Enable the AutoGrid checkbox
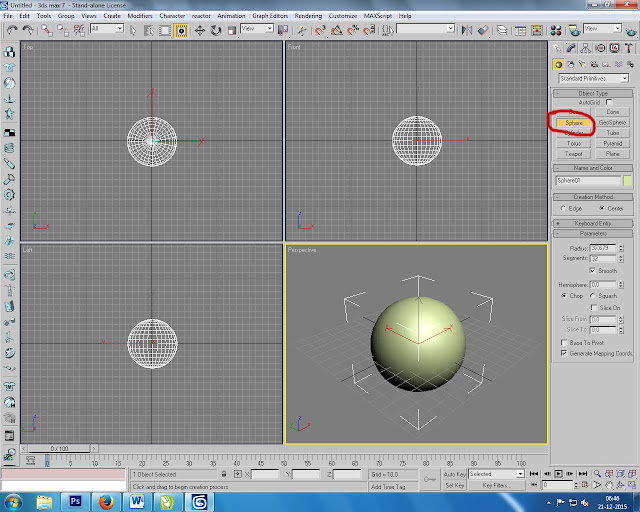The height and width of the screenshot is (512, 640). point(609,102)
